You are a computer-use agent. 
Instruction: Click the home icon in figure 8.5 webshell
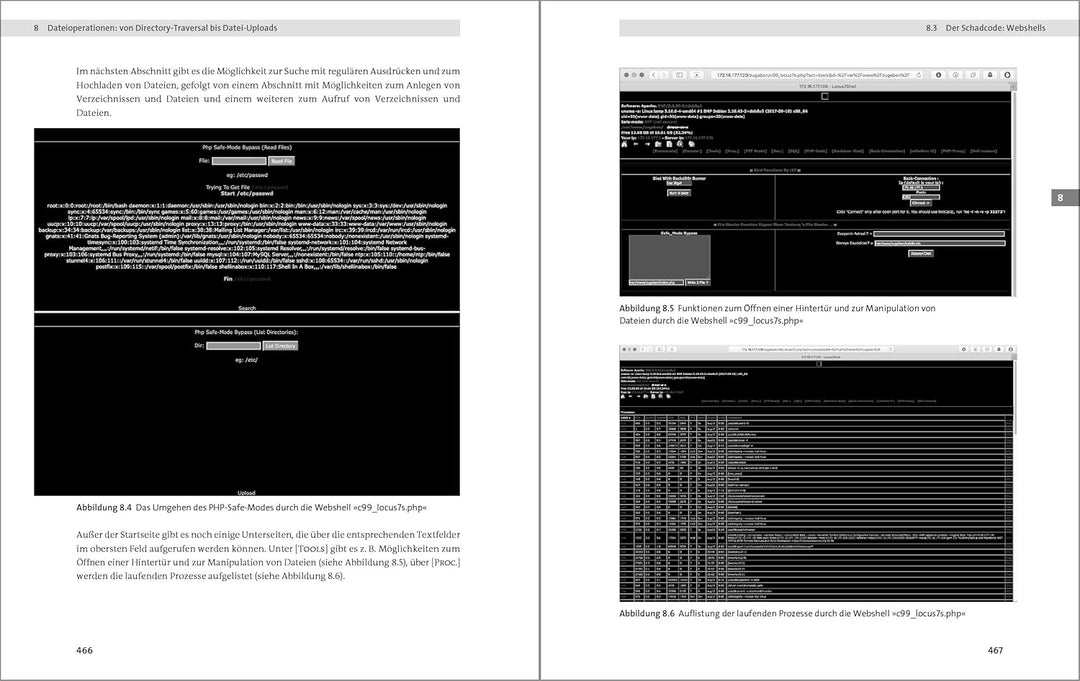pyautogui.click(x=624, y=144)
